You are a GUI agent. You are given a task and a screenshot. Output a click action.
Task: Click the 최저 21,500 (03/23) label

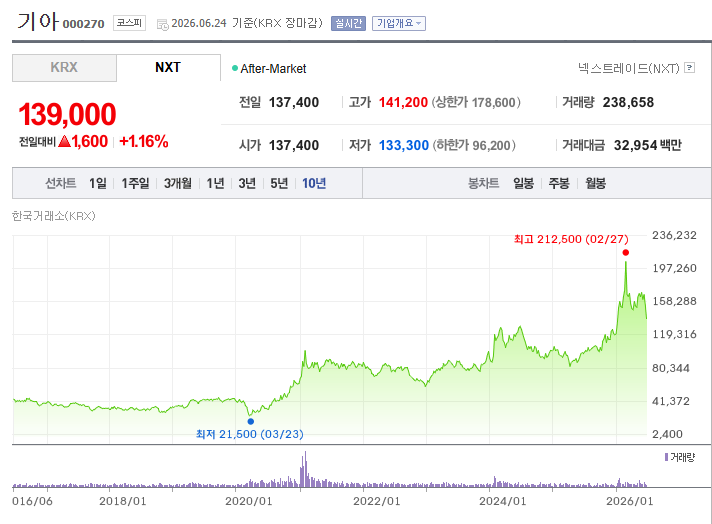(250, 434)
